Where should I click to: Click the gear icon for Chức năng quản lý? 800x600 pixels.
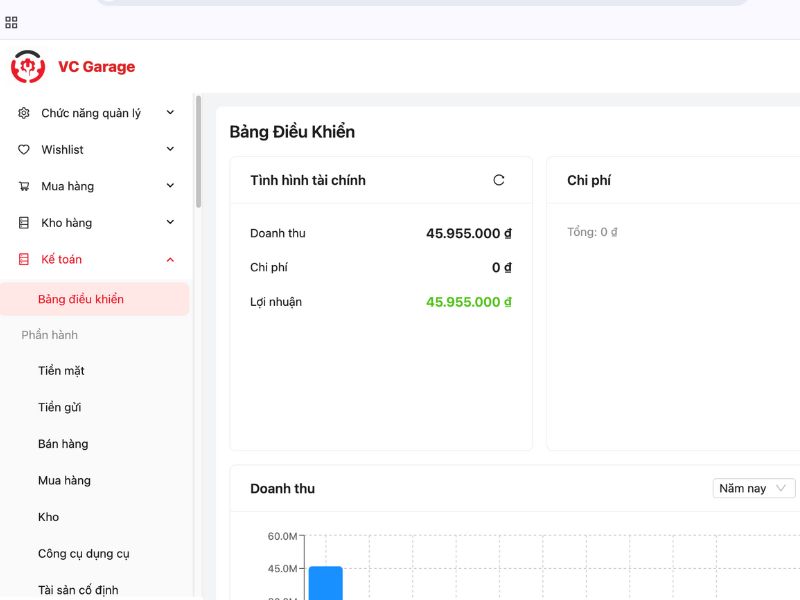tap(24, 113)
